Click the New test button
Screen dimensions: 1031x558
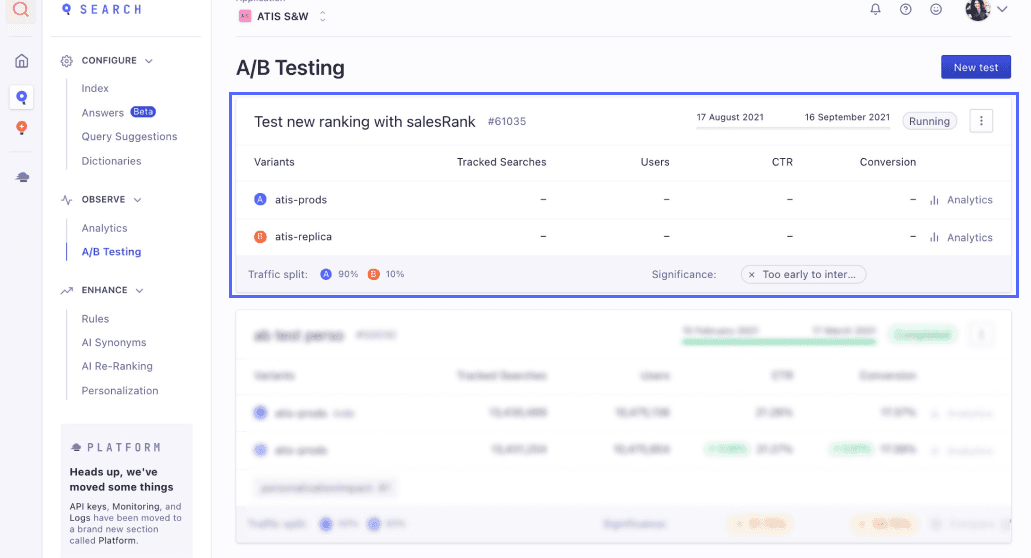tap(976, 67)
